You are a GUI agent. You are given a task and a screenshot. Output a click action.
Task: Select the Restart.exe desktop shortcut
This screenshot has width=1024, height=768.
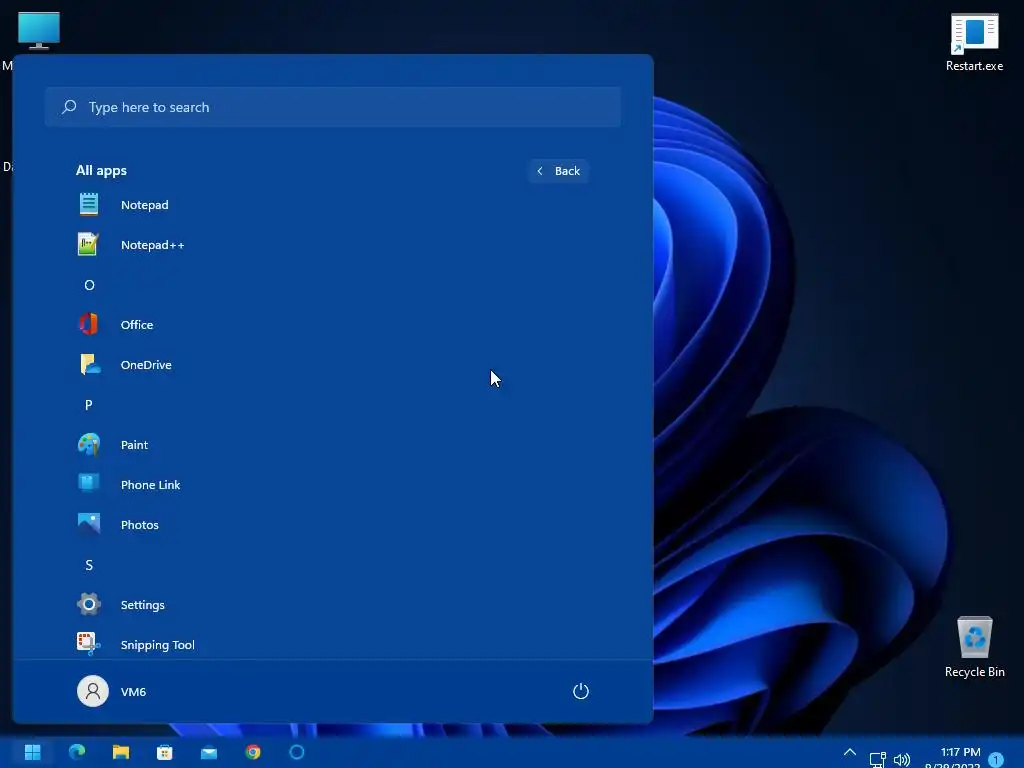[x=974, y=42]
